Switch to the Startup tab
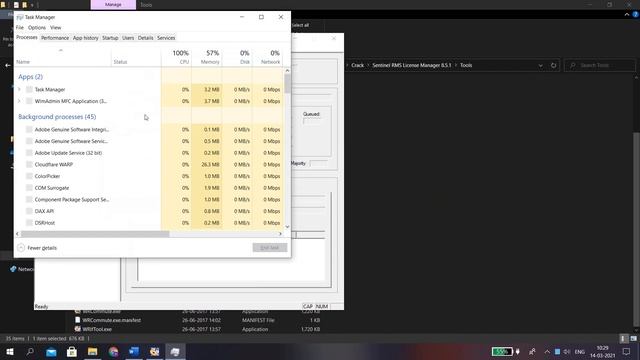 [110, 38]
